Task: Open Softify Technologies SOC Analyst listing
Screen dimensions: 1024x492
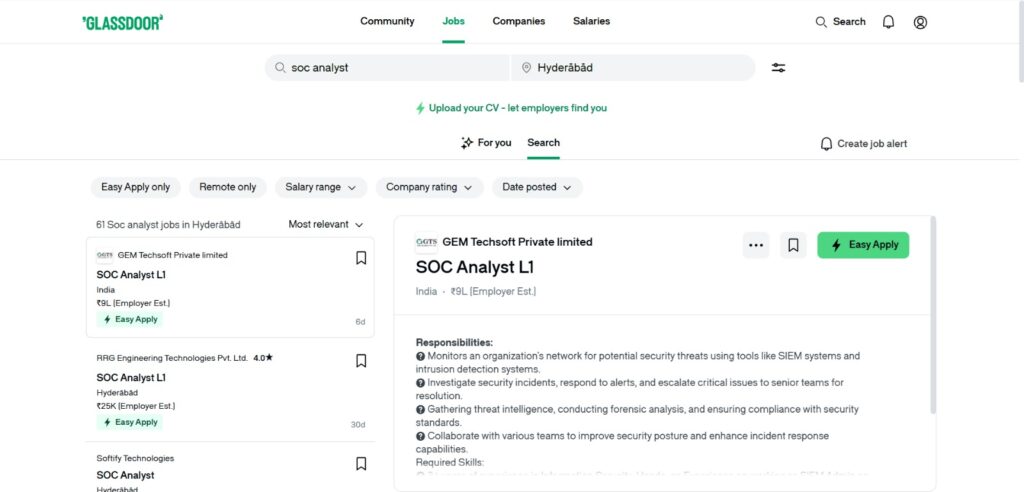Action: [125, 475]
